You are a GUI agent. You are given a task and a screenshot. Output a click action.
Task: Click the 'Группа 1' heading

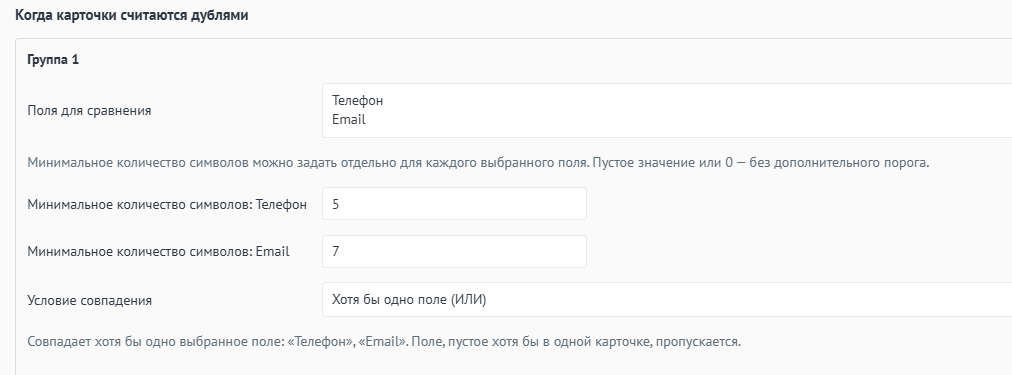[x=53, y=59]
